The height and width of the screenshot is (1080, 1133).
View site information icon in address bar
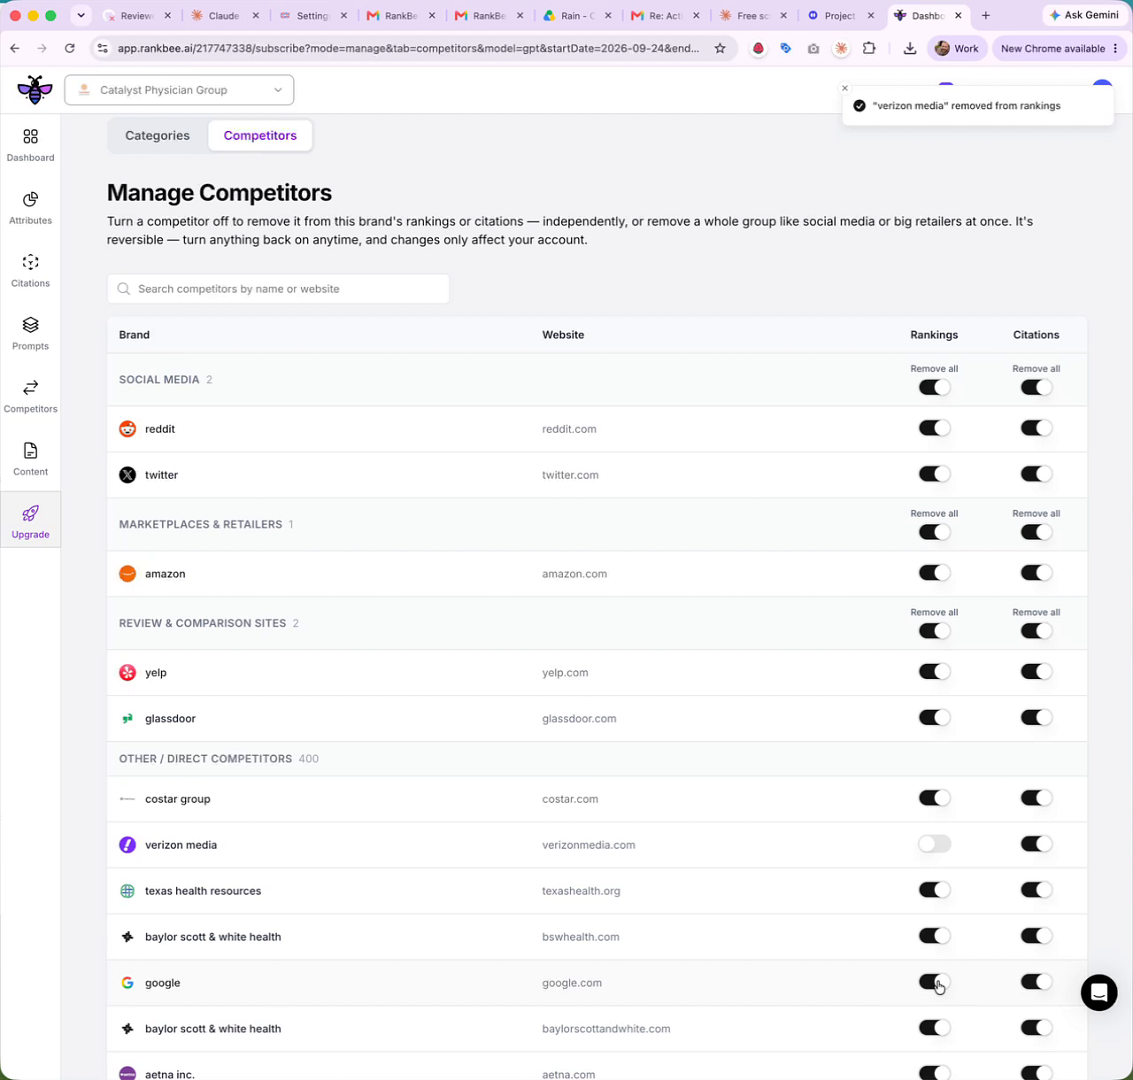click(103, 48)
